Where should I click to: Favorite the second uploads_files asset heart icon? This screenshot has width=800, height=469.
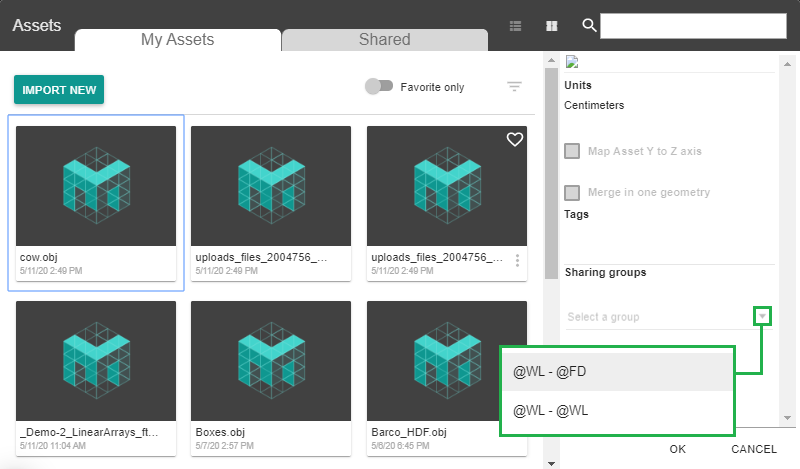(515, 140)
